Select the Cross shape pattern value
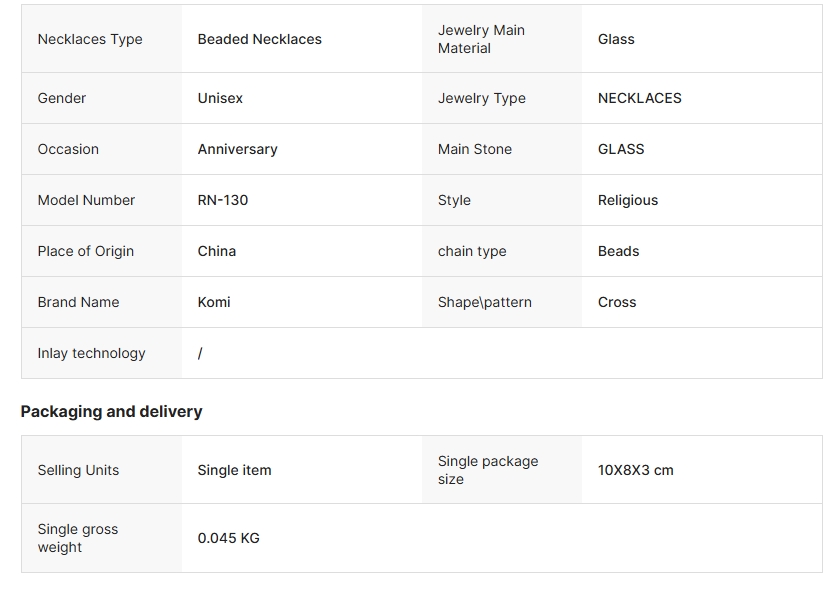This screenshot has width=831, height=592. (x=617, y=302)
